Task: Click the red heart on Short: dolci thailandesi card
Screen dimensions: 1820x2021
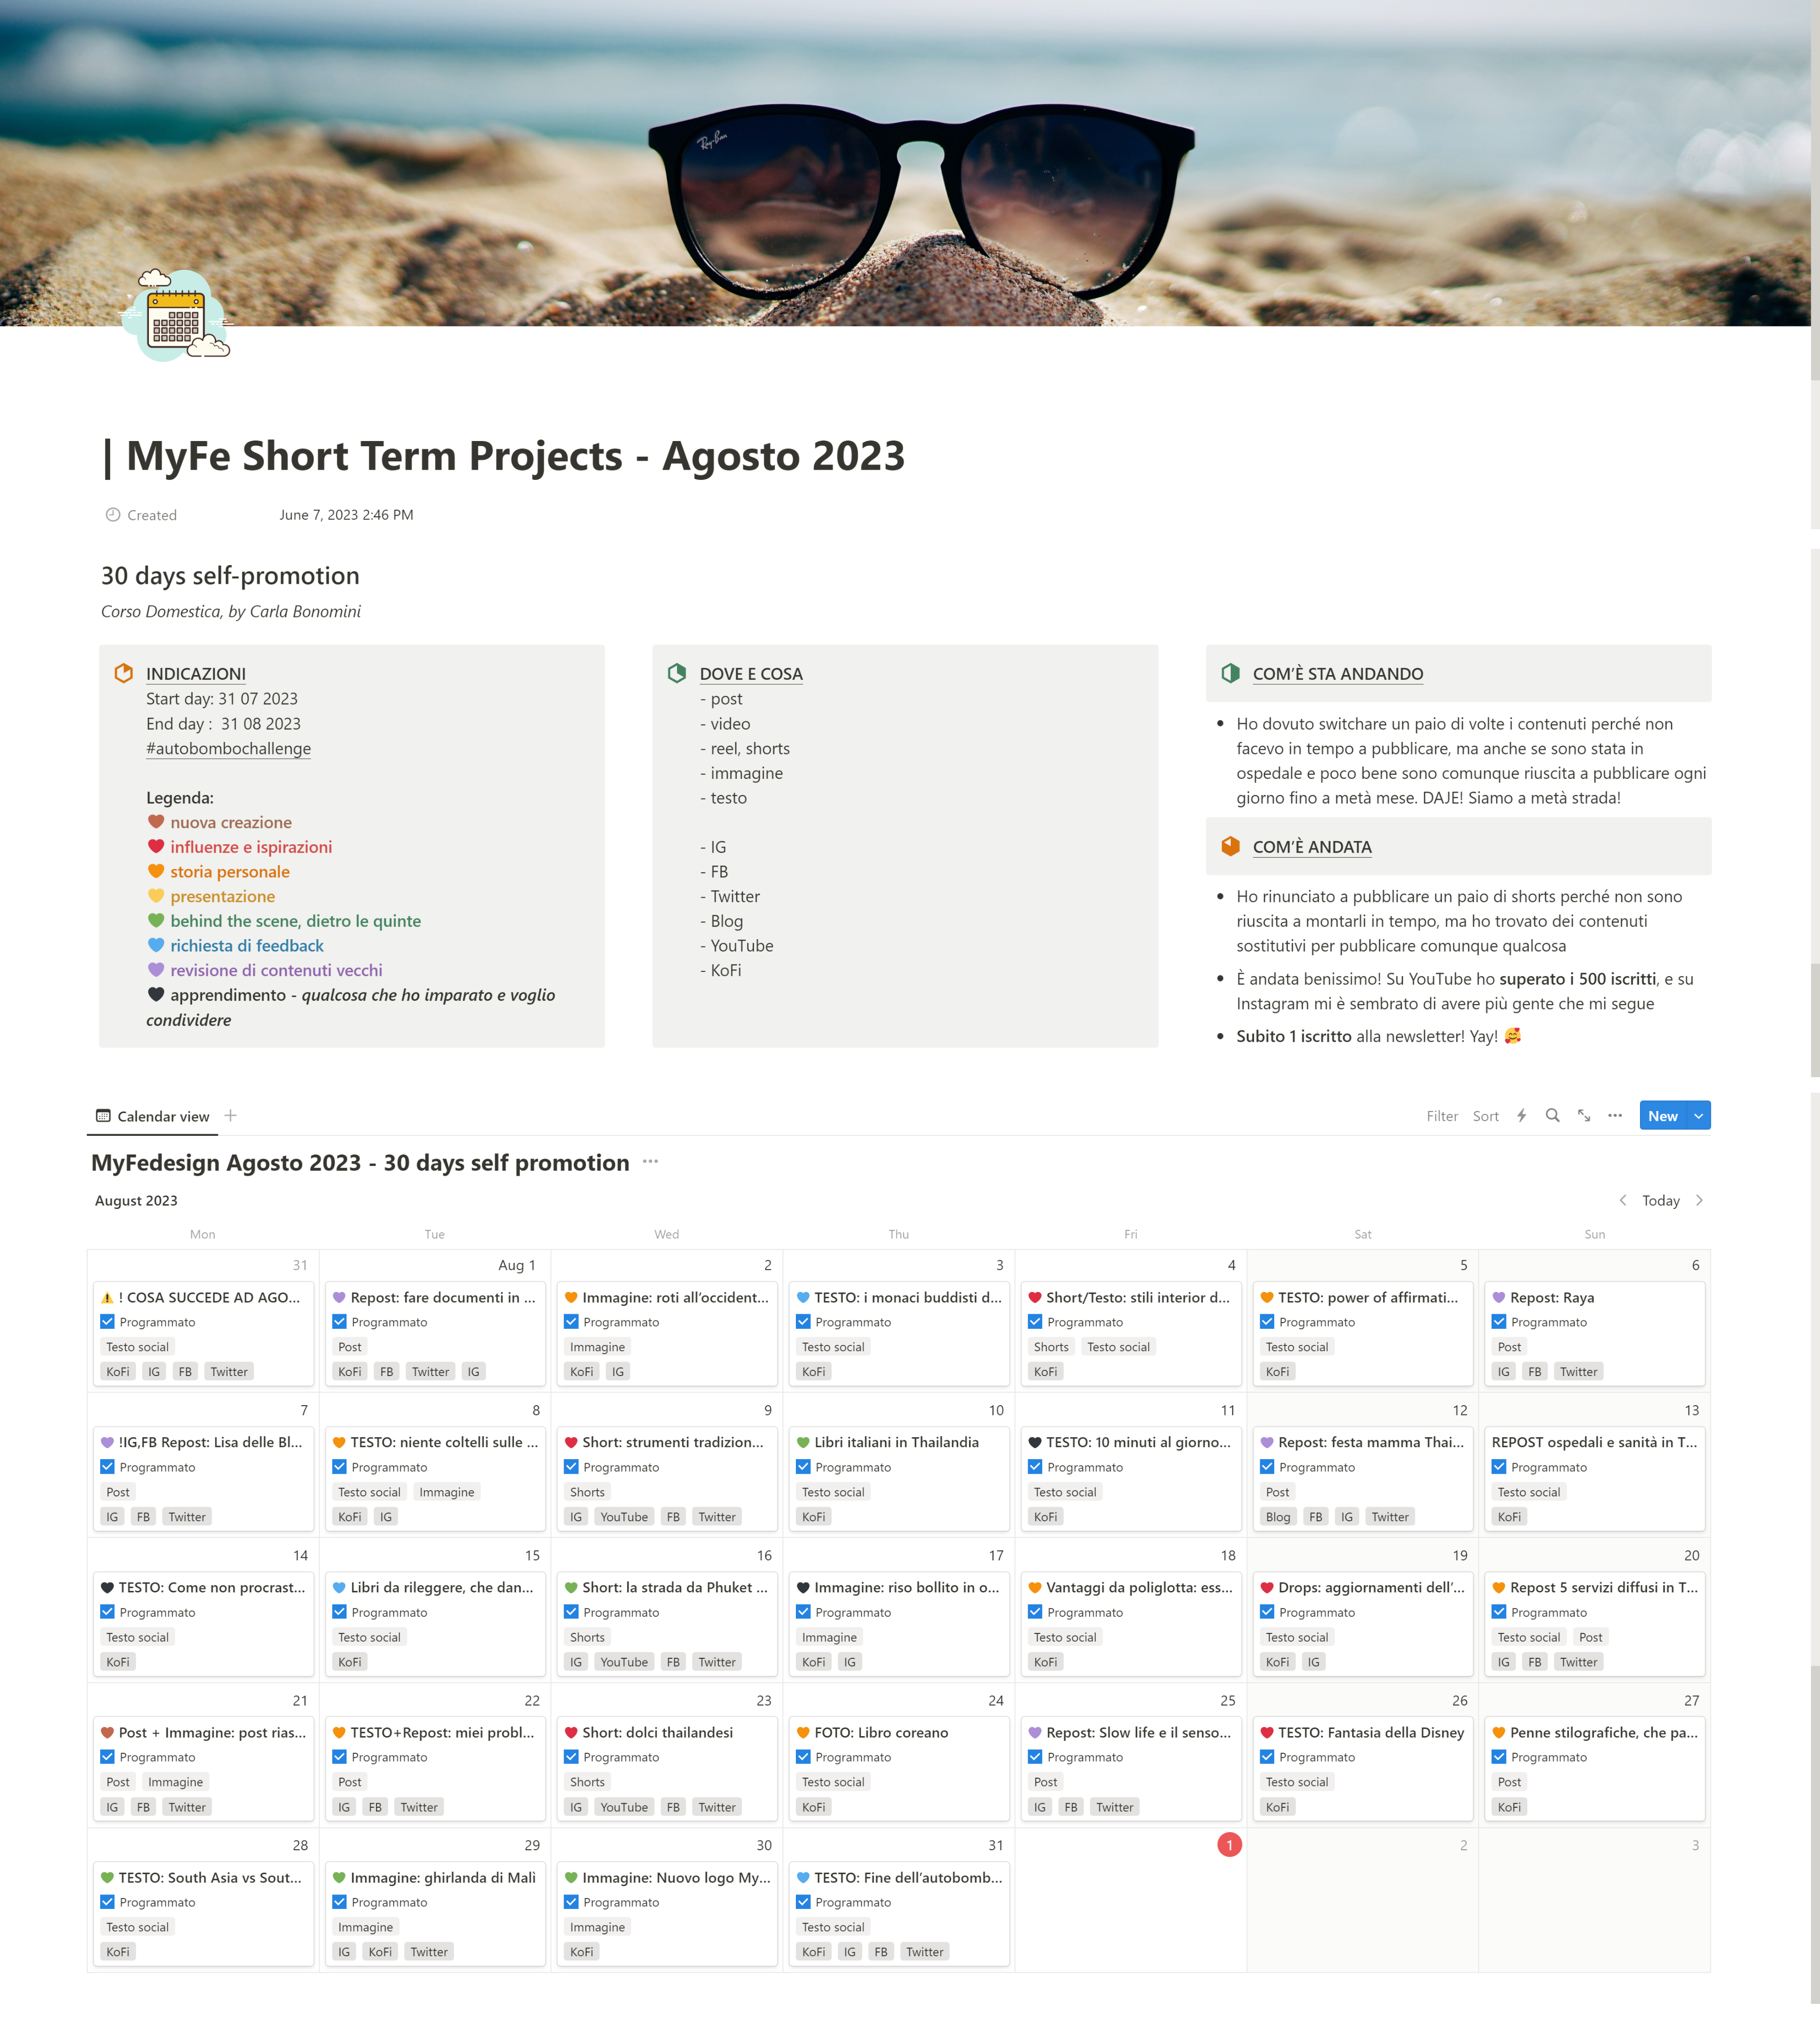Action: (x=571, y=1732)
